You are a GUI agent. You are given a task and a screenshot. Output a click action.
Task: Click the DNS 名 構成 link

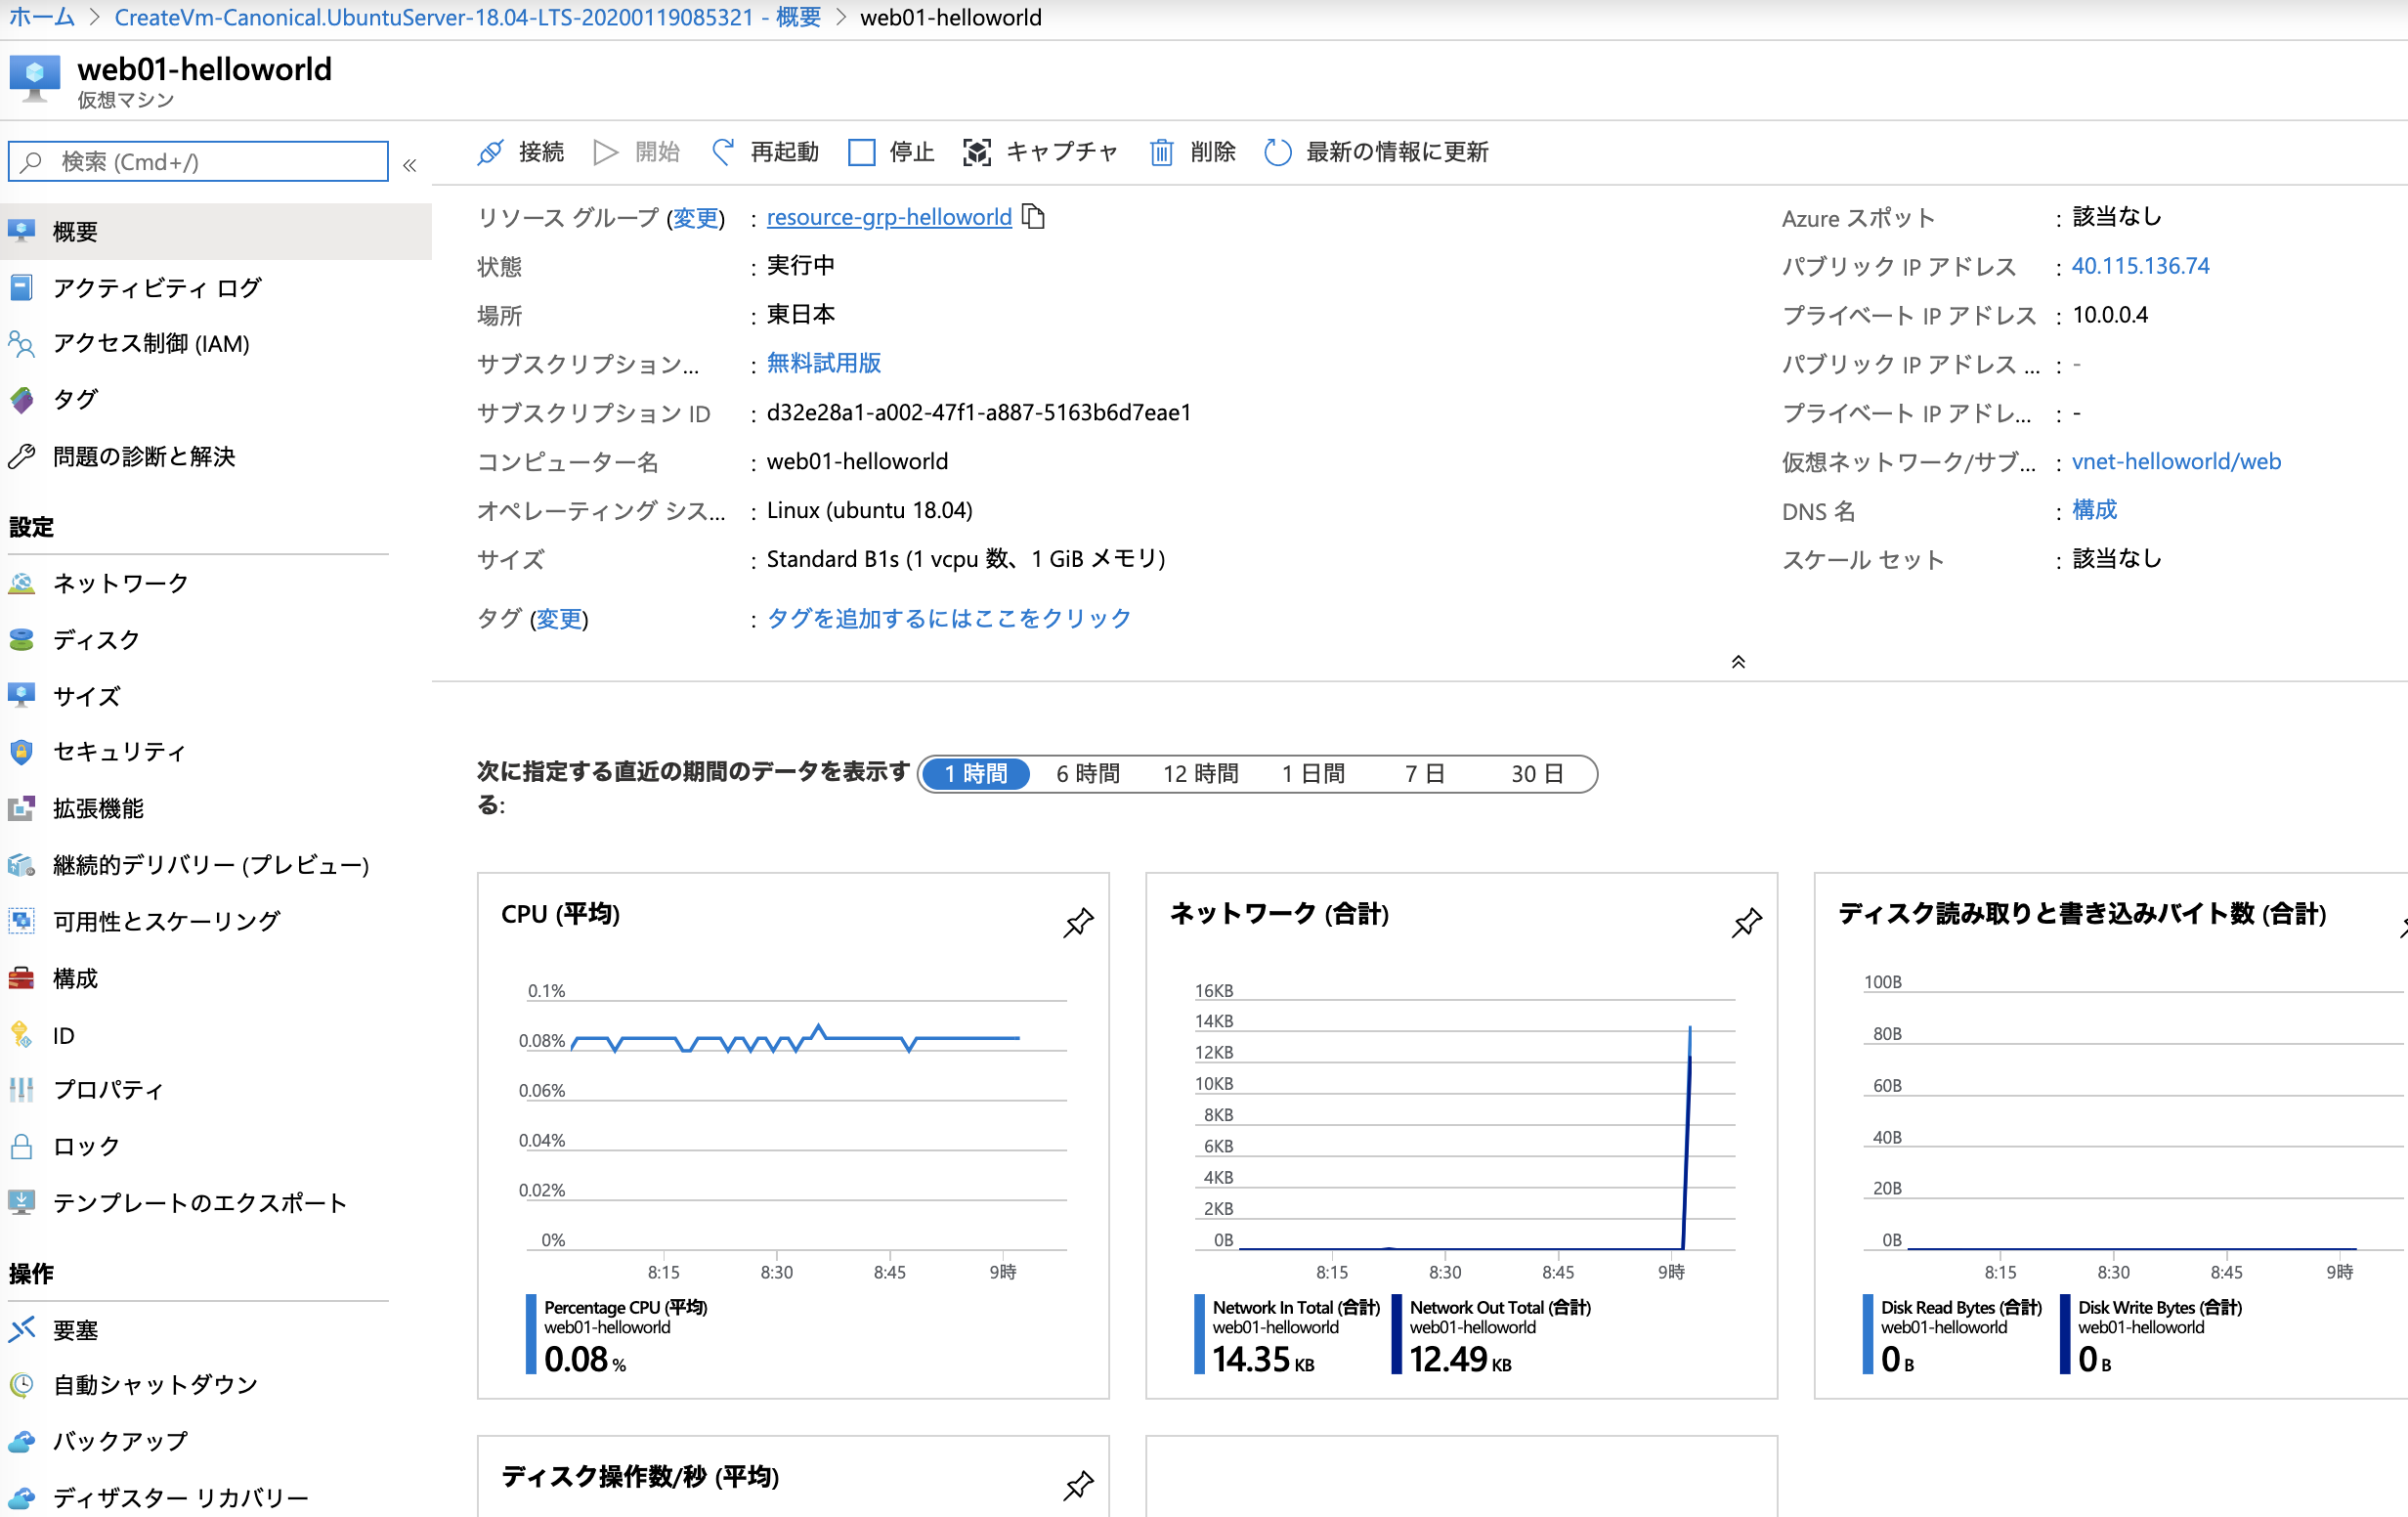point(2094,510)
